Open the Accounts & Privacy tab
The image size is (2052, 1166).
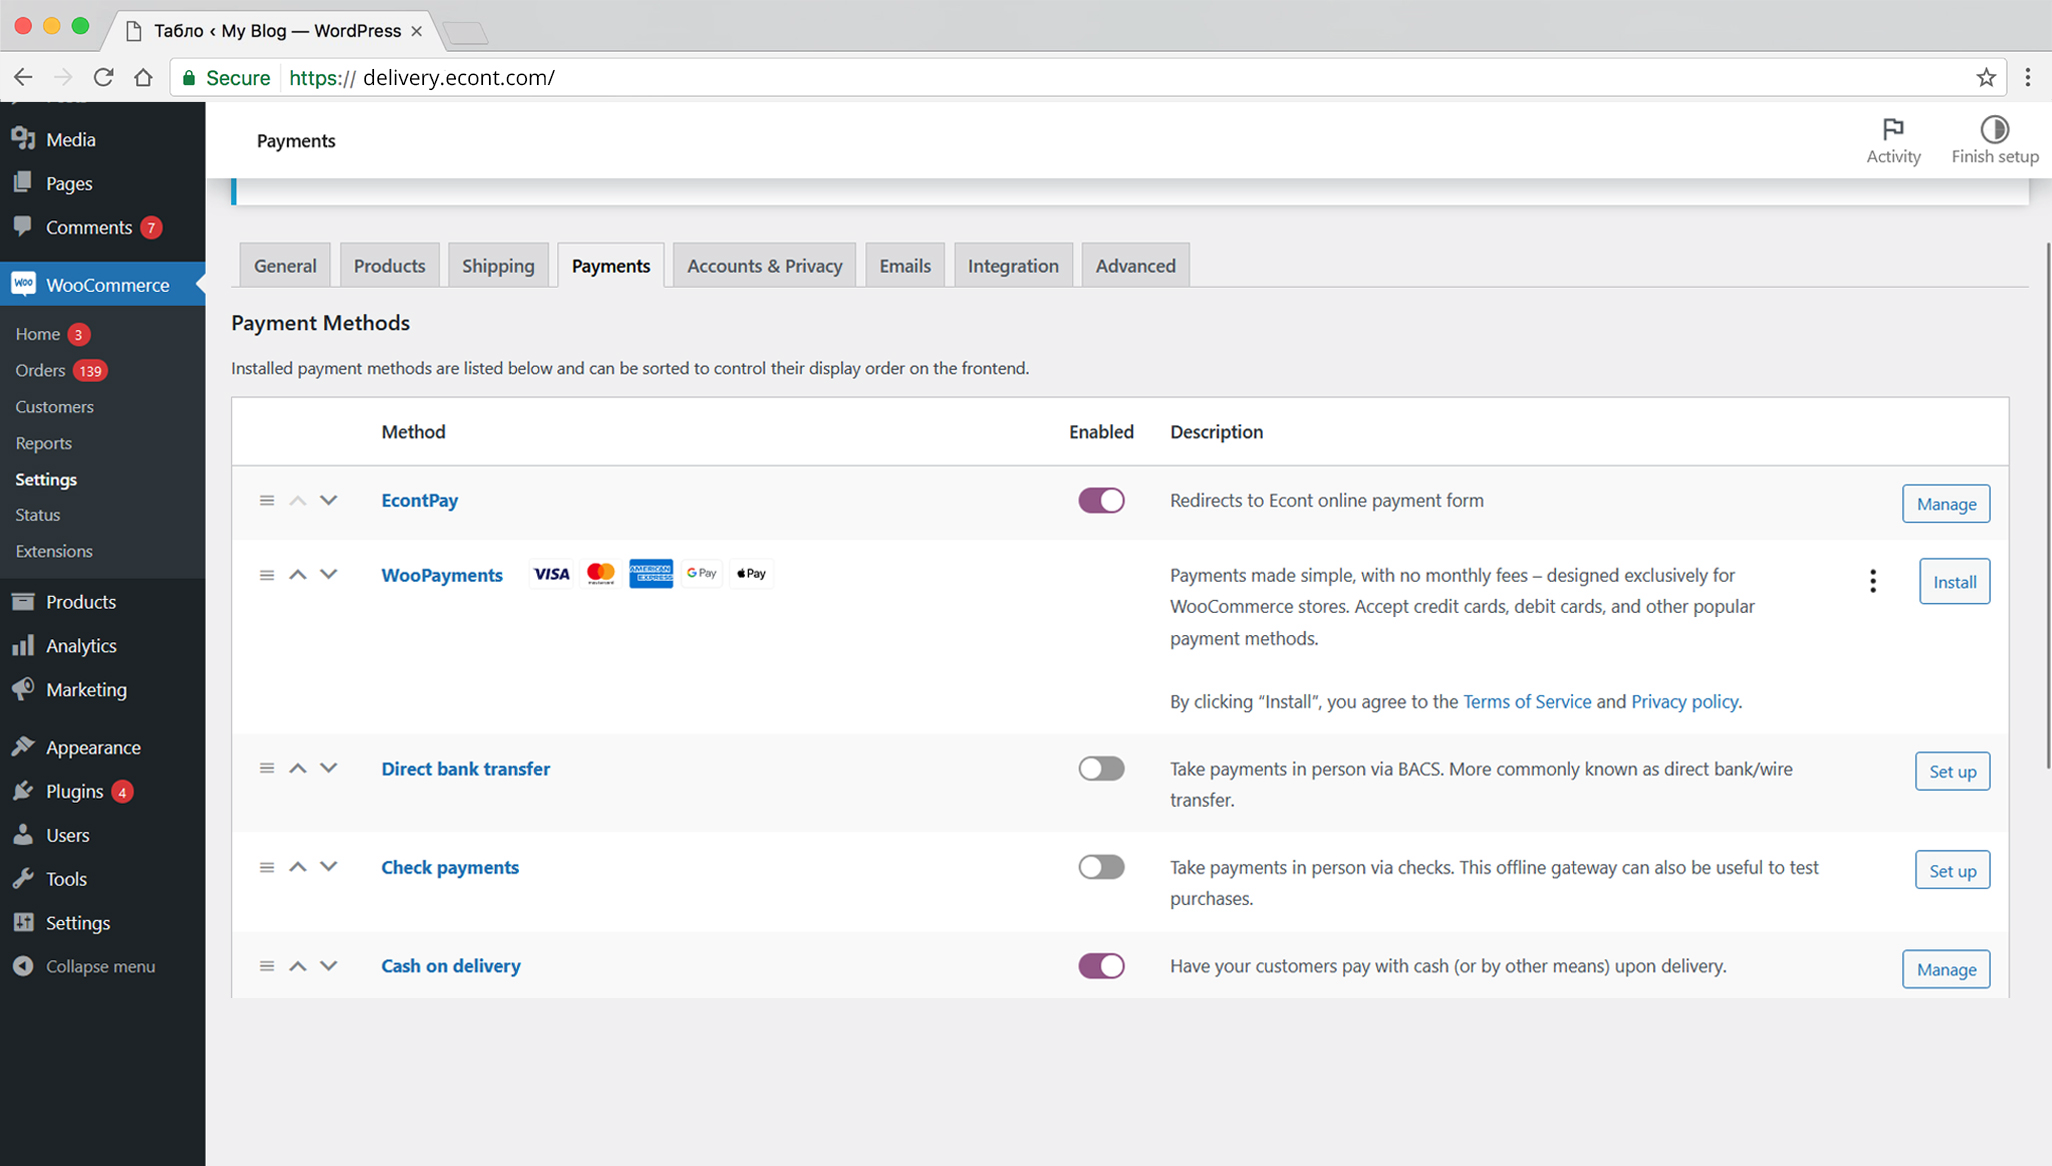[764, 265]
